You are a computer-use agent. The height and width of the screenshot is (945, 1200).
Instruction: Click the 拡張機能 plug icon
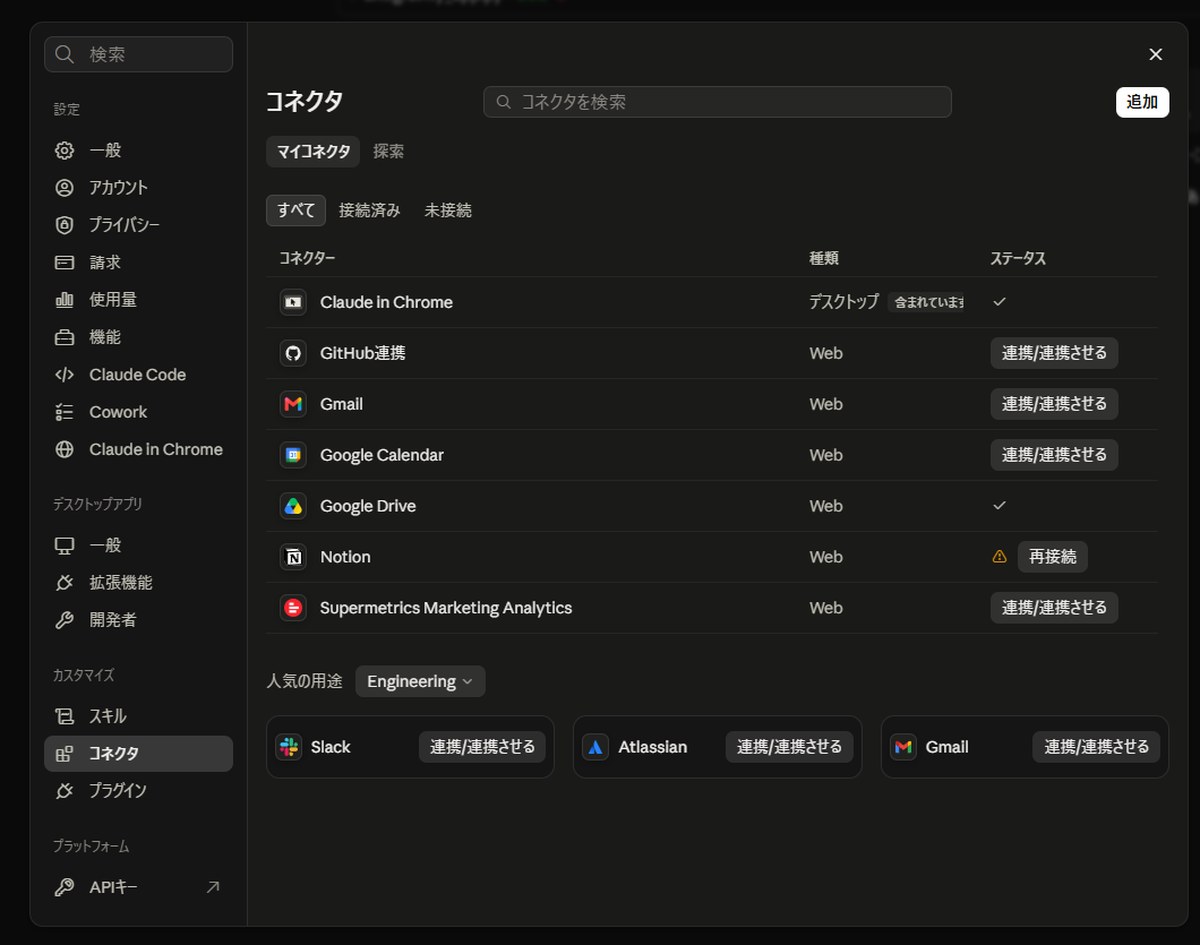pyautogui.click(x=65, y=582)
